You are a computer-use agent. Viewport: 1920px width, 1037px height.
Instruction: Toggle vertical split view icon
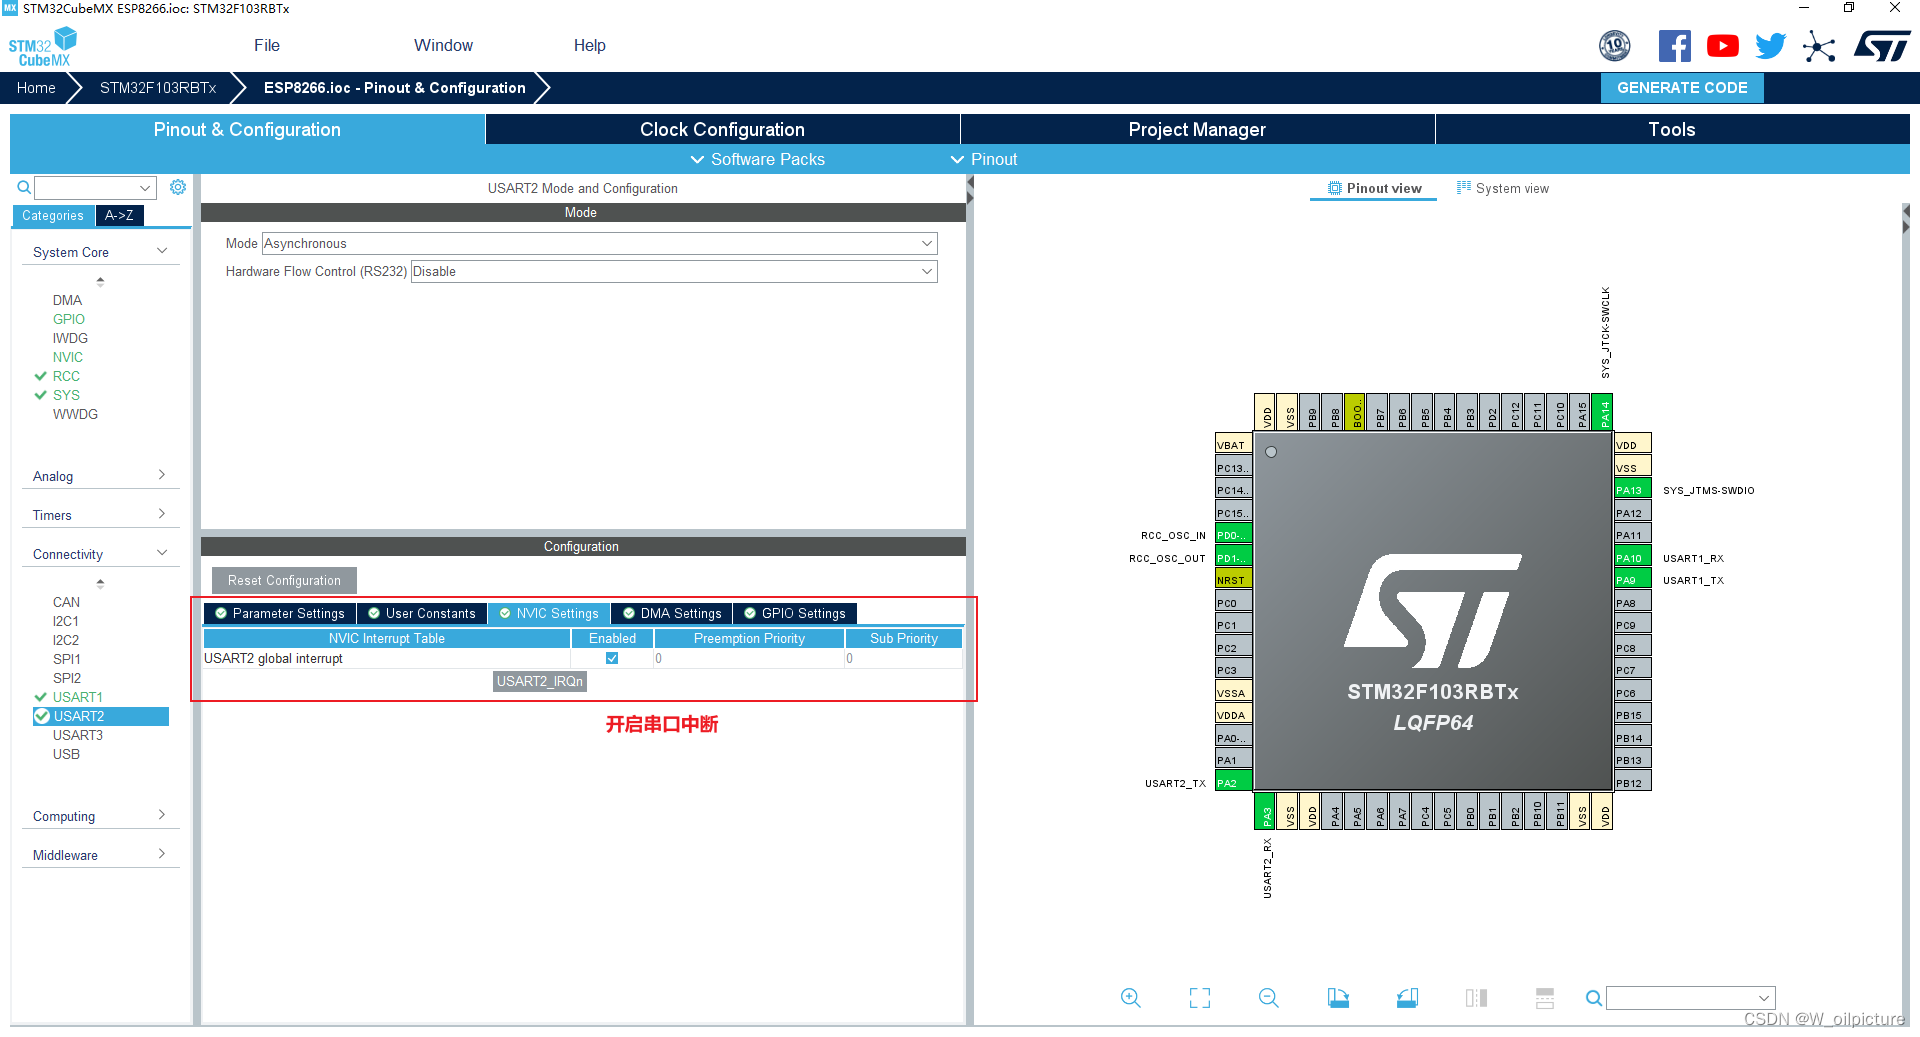click(x=1476, y=997)
